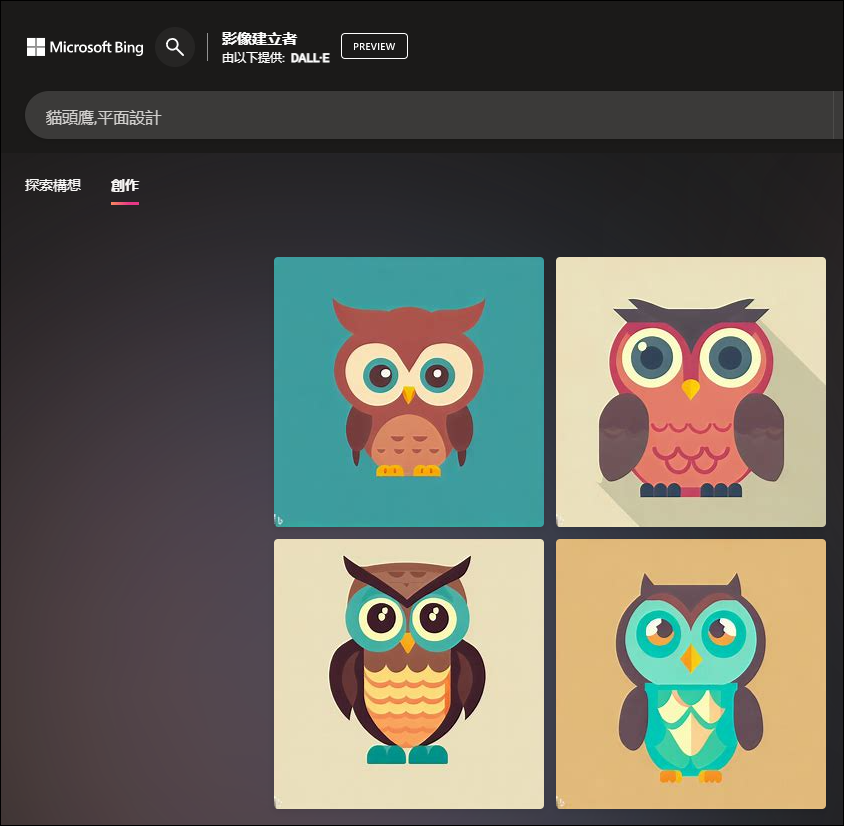Image resolution: width=844 pixels, height=826 pixels.
Task: Open the search magnifier icon
Action: tap(175, 47)
